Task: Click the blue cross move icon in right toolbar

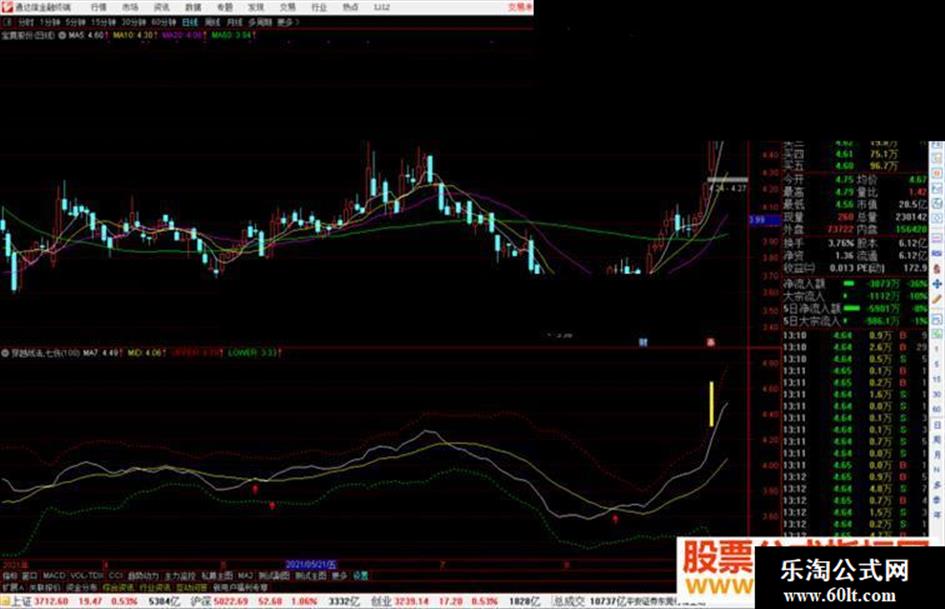Action: coord(937,283)
